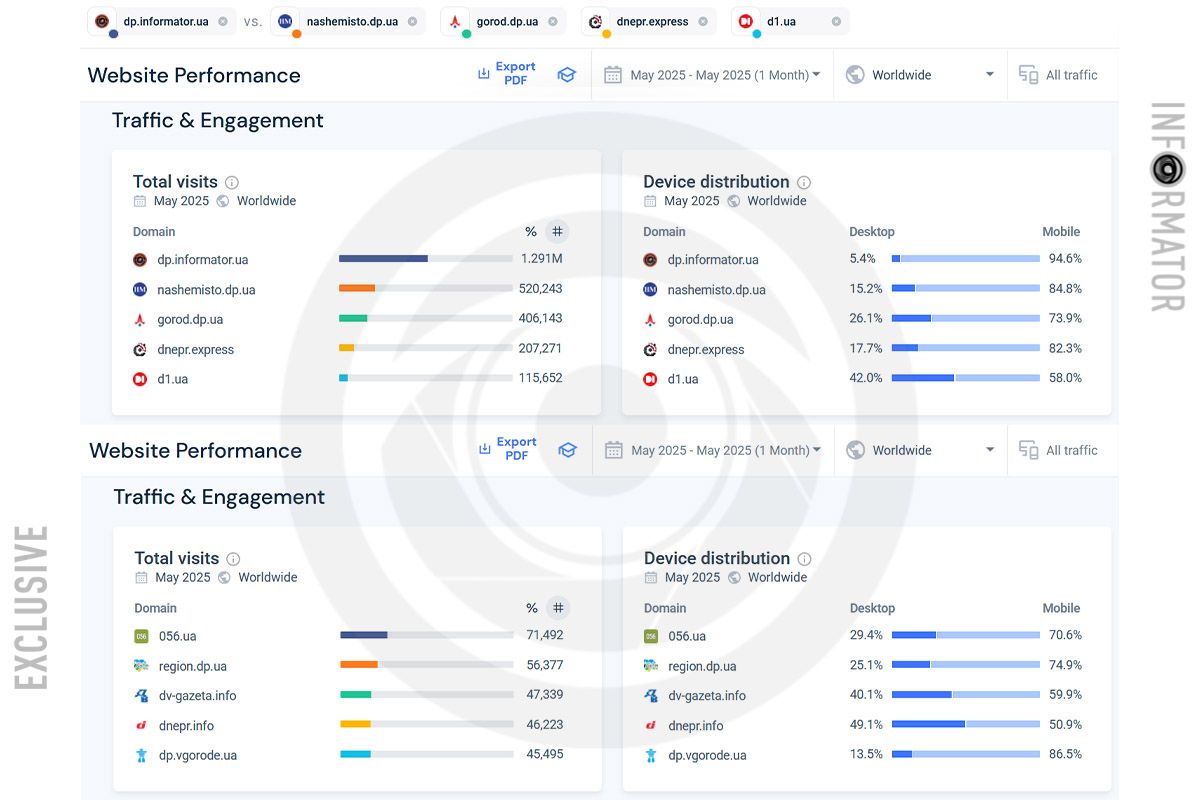This screenshot has height=800, width=1200.
Task: Click gorod.dp.ua favicon in top chip
Action: click(x=455, y=21)
